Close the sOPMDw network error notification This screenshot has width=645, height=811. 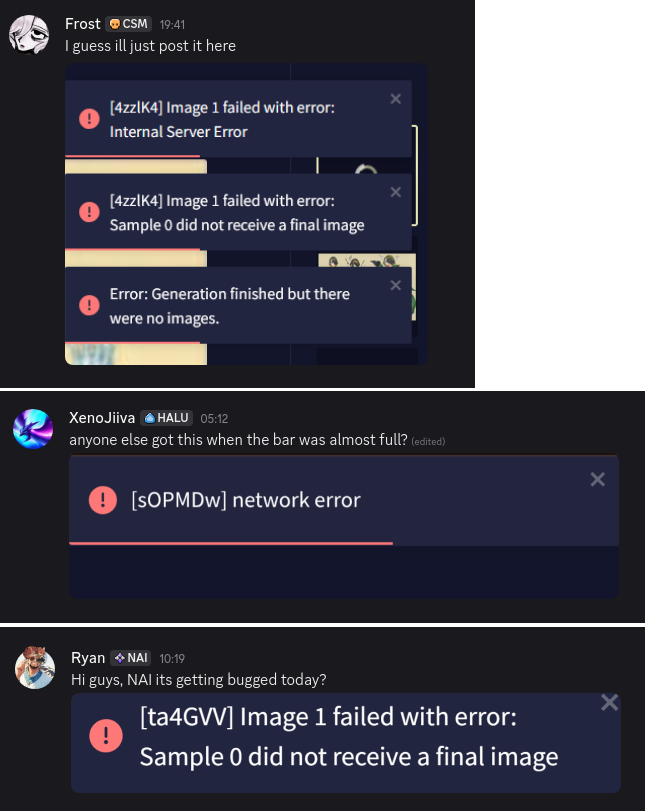coord(597,479)
